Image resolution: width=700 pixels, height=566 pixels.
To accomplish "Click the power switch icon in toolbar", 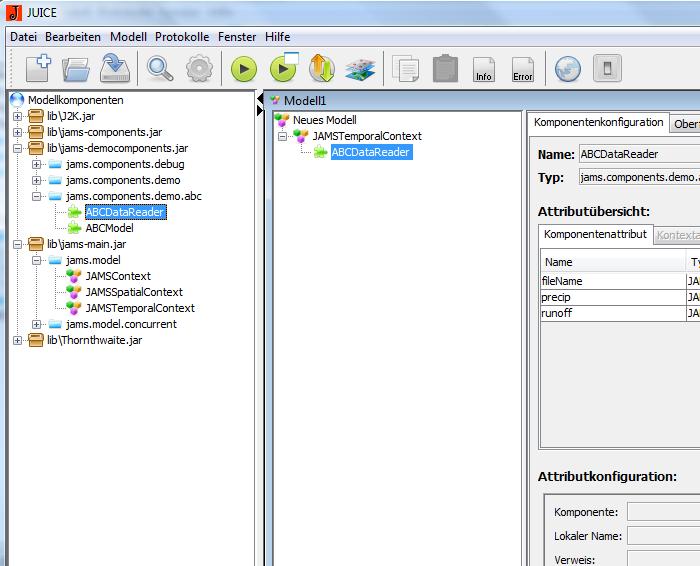I will [x=606, y=68].
